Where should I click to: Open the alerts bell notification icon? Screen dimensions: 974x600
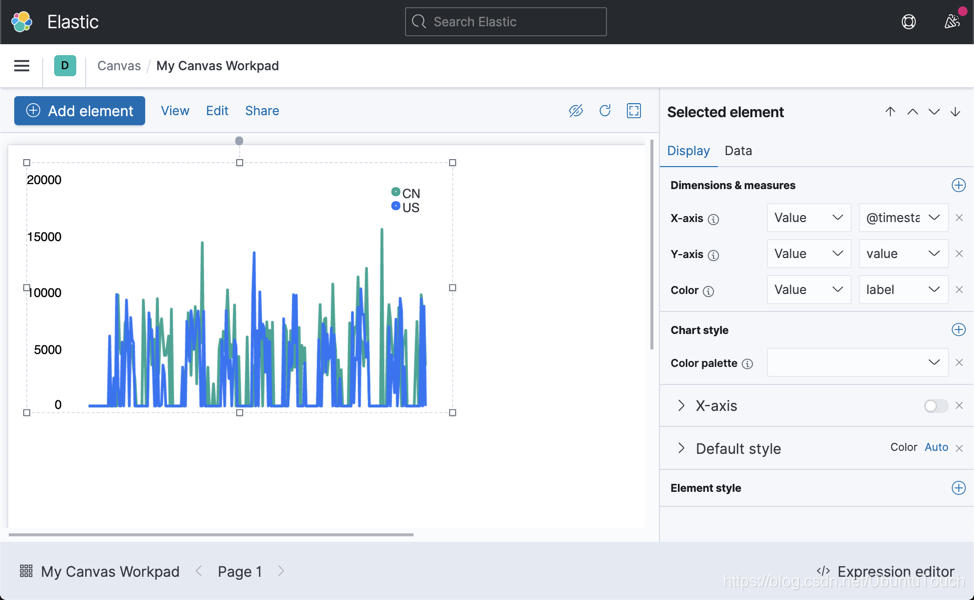(x=951, y=21)
